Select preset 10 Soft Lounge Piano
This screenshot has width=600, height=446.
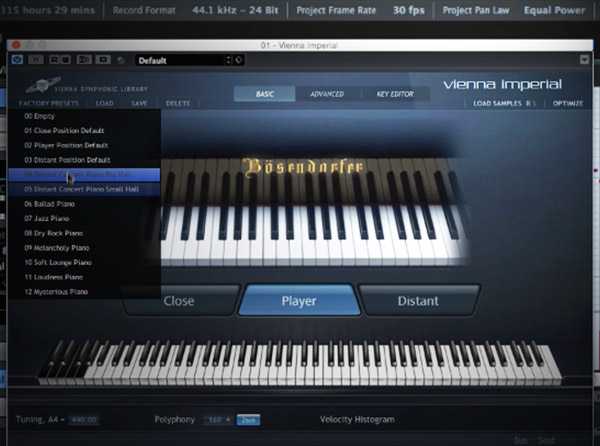(x=84, y=262)
